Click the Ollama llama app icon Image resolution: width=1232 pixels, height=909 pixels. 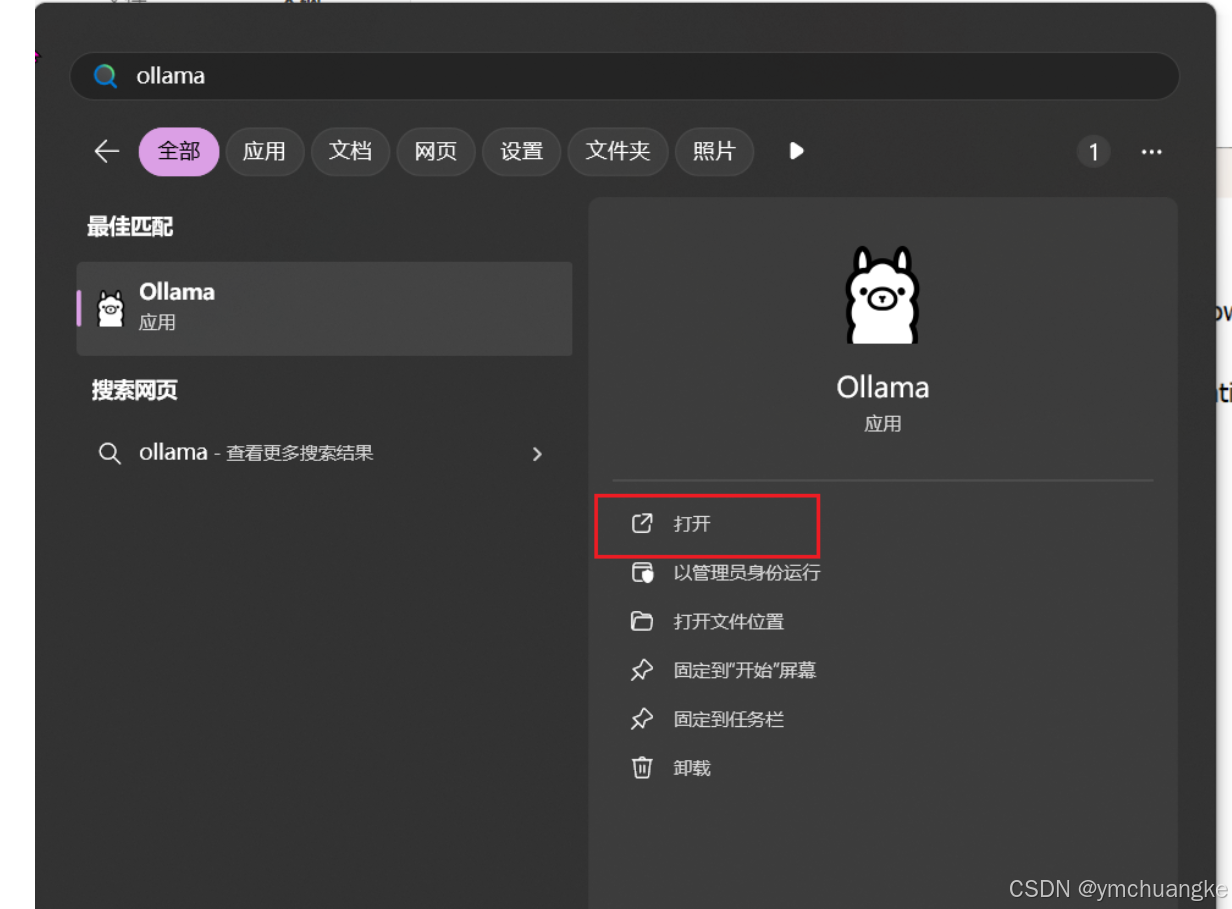coord(110,306)
